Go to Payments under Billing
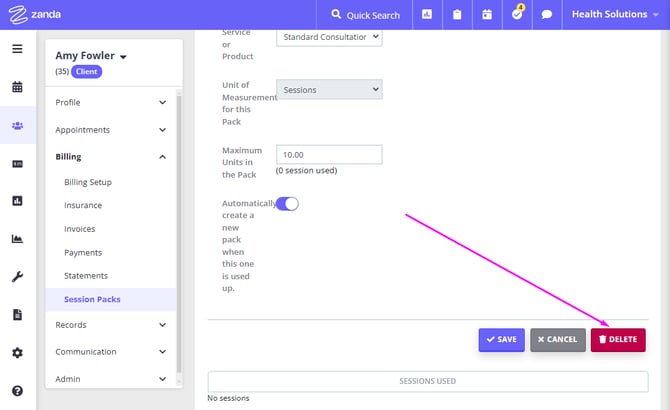Screen dimensions: 670x410 (83, 253)
